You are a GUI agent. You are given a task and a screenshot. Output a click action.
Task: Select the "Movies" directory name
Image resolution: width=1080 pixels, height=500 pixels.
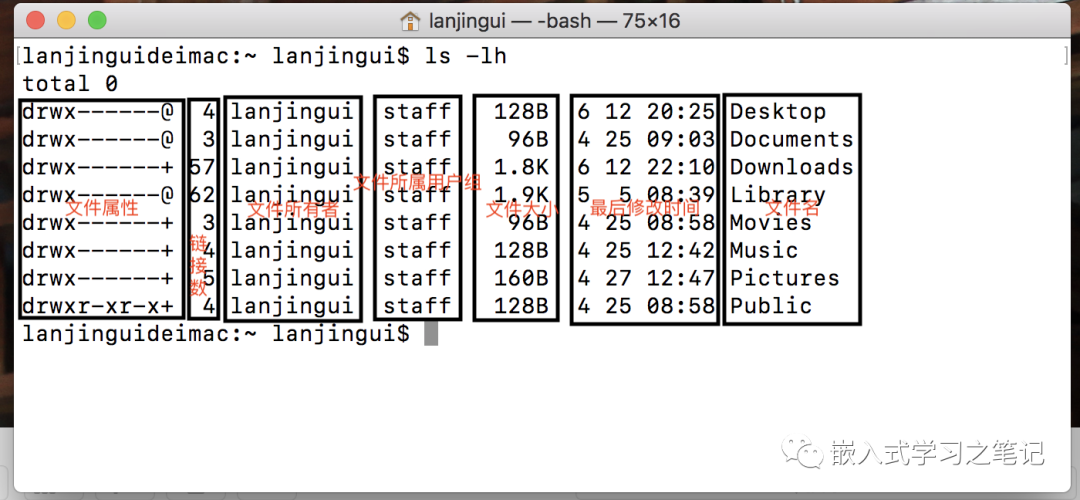click(771, 222)
